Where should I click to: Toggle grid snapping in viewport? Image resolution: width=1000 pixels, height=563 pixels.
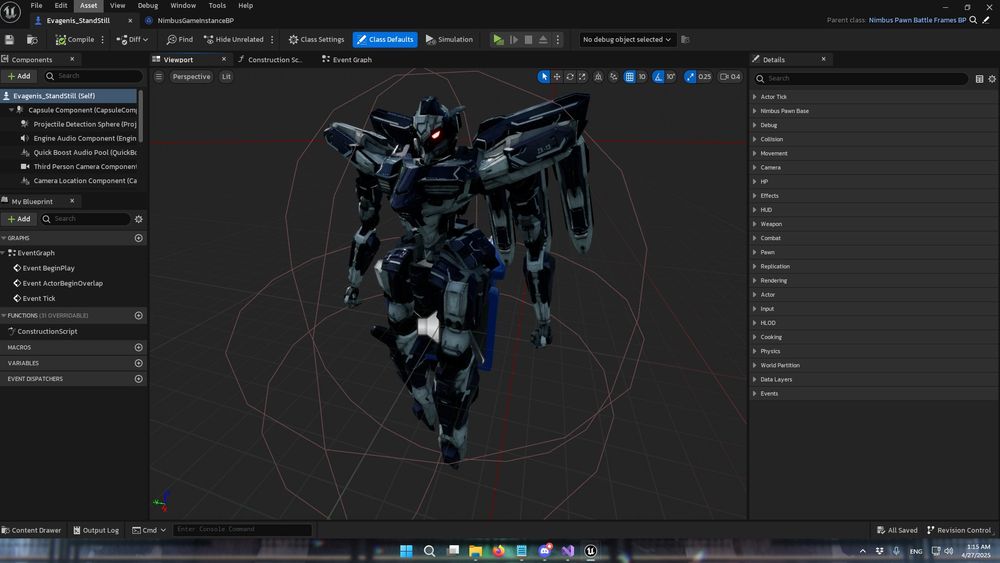[x=629, y=77]
